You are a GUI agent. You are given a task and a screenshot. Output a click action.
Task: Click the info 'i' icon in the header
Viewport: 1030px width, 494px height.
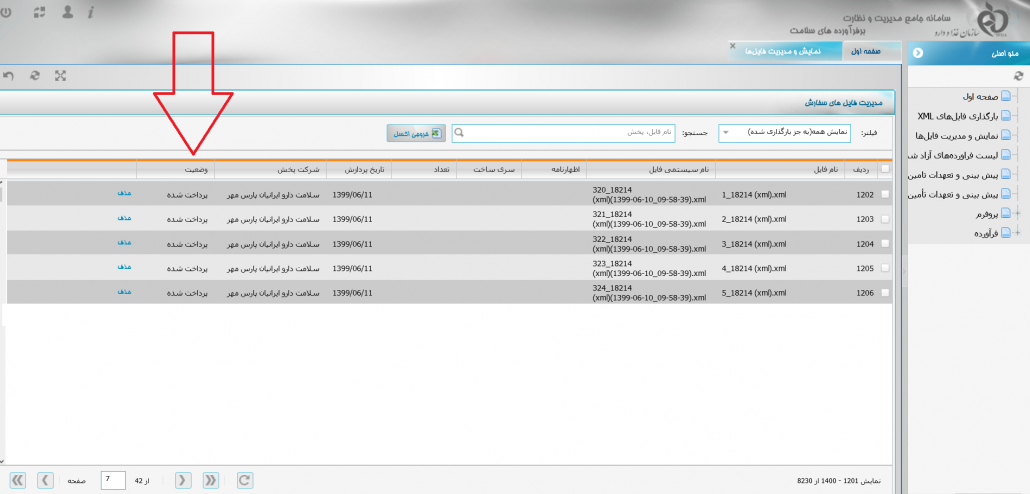click(x=92, y=13)
